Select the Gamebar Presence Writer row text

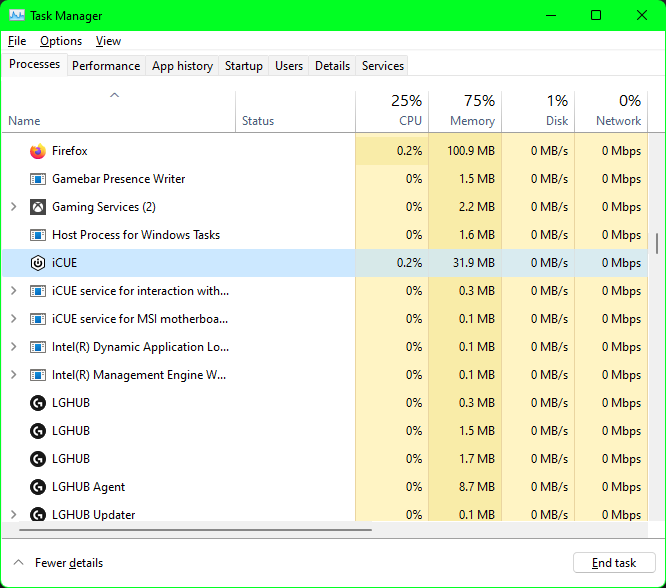pyautogui.click(x=119, y=179)
